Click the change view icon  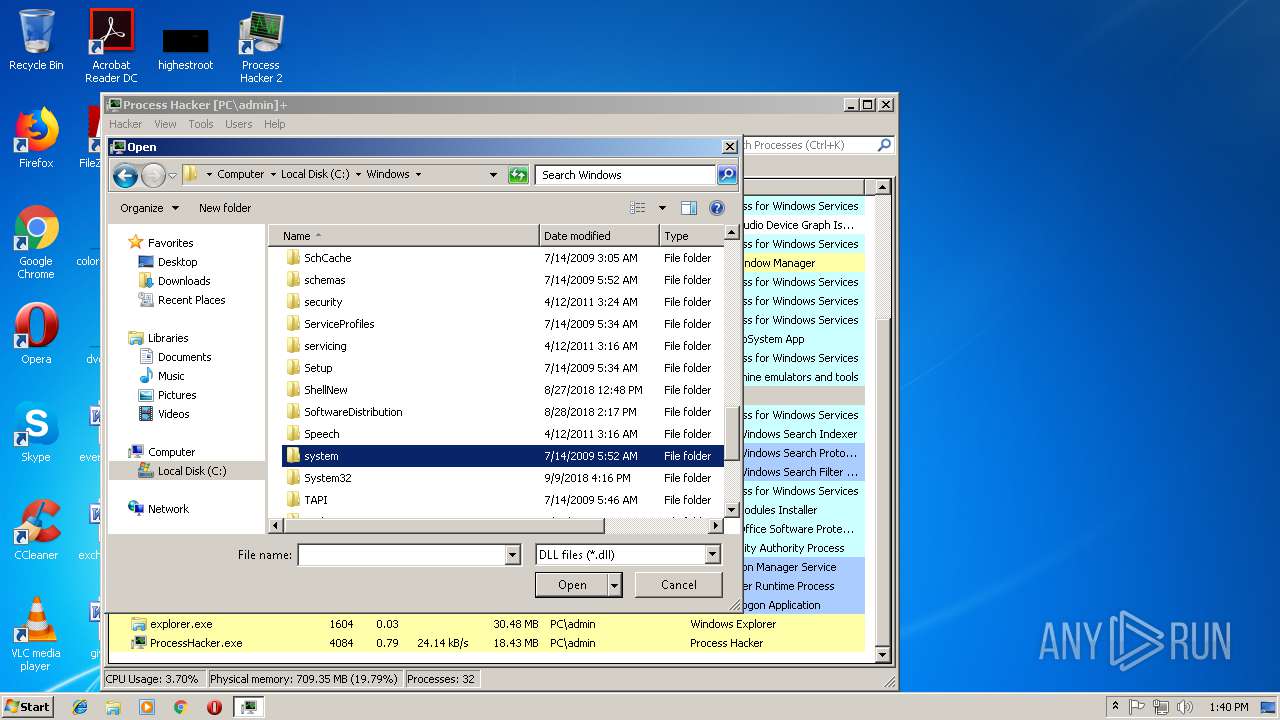point(638,208)
